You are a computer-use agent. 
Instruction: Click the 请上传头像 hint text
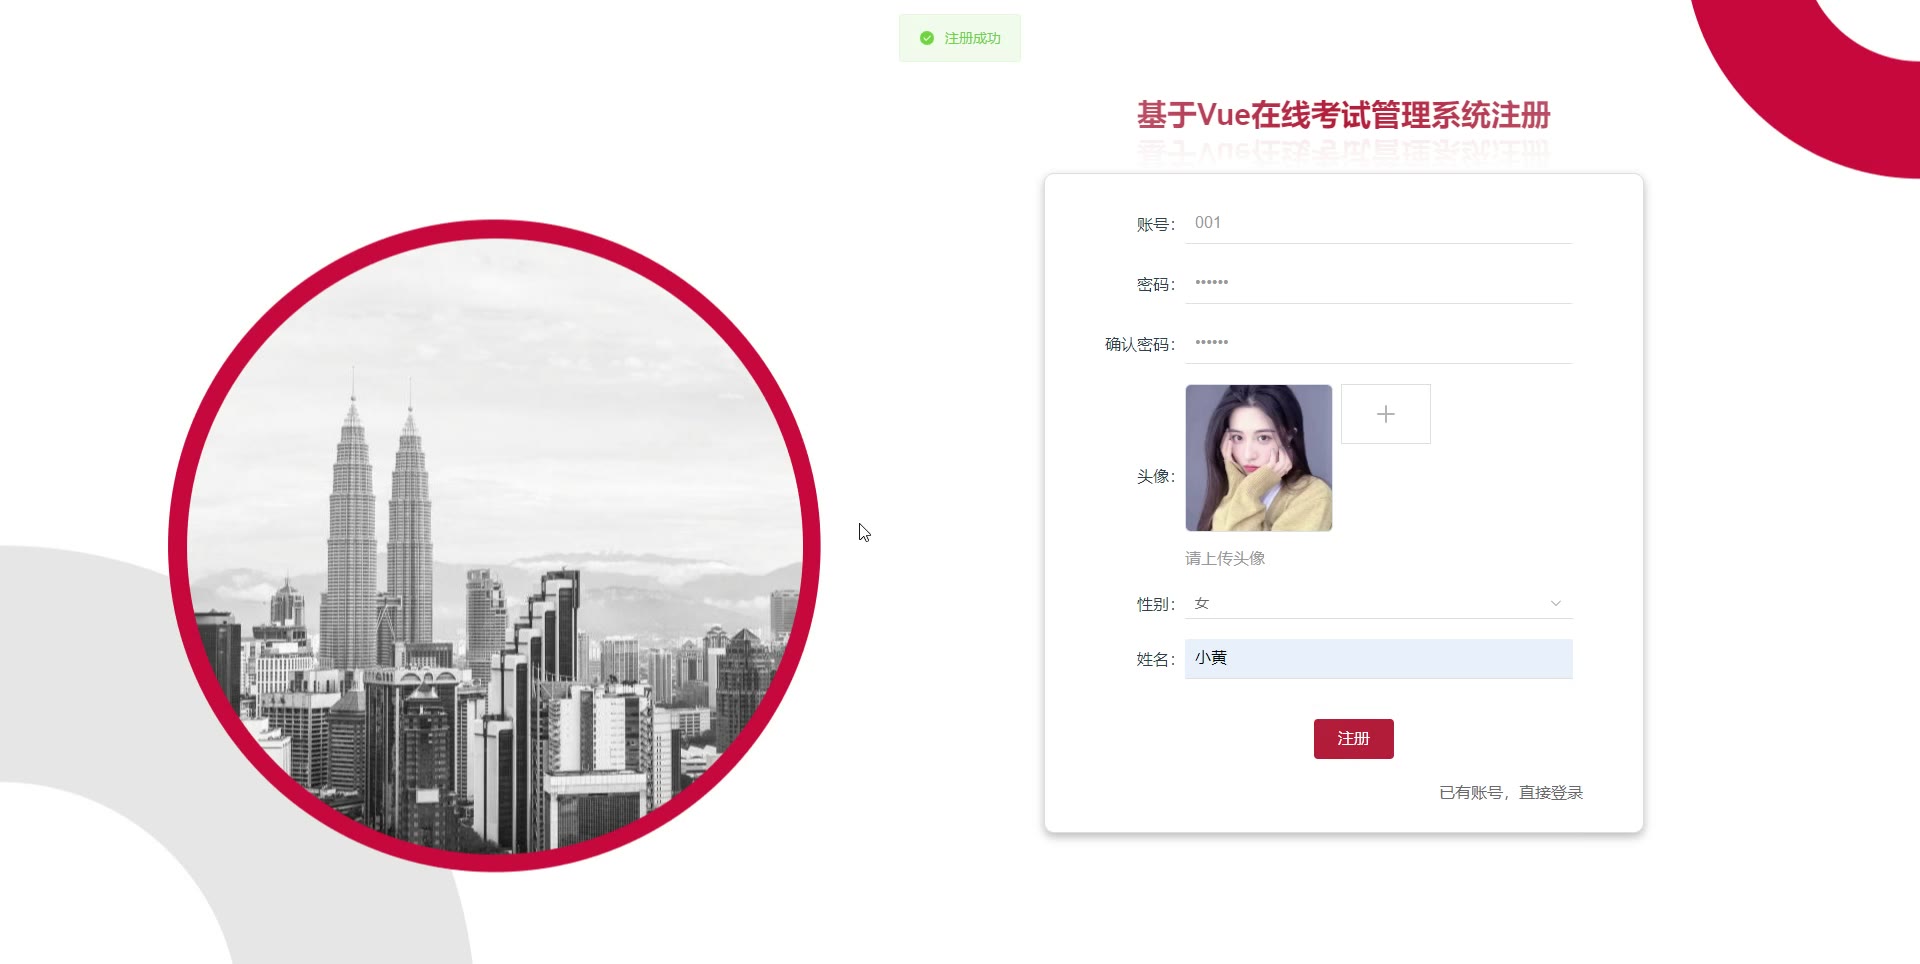(1225, 558)
